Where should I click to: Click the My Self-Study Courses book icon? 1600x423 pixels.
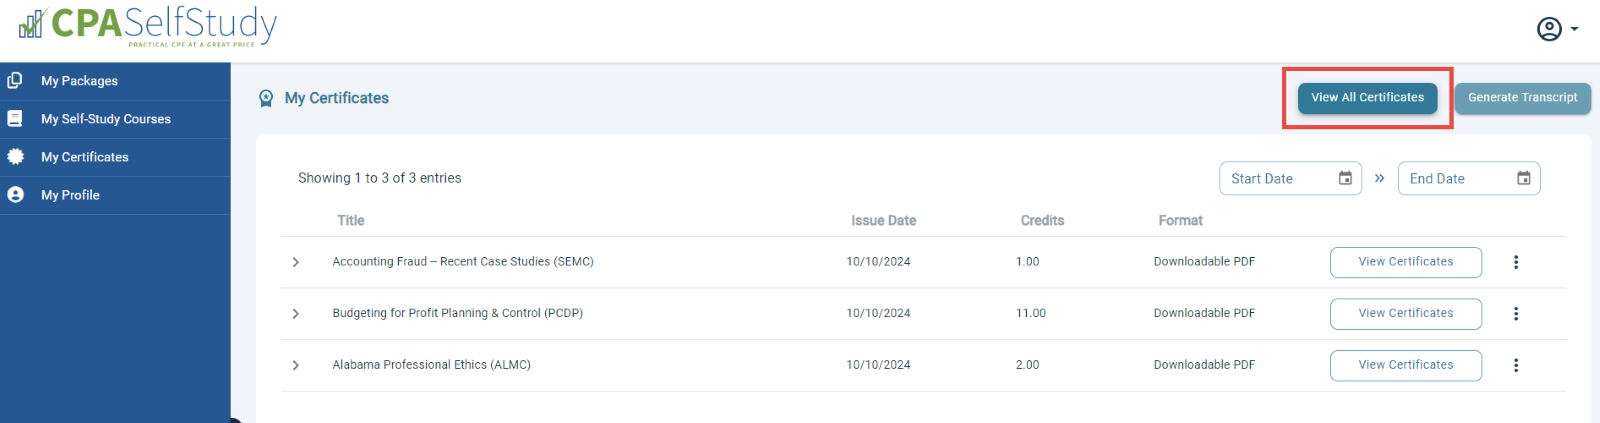(15, 118)
